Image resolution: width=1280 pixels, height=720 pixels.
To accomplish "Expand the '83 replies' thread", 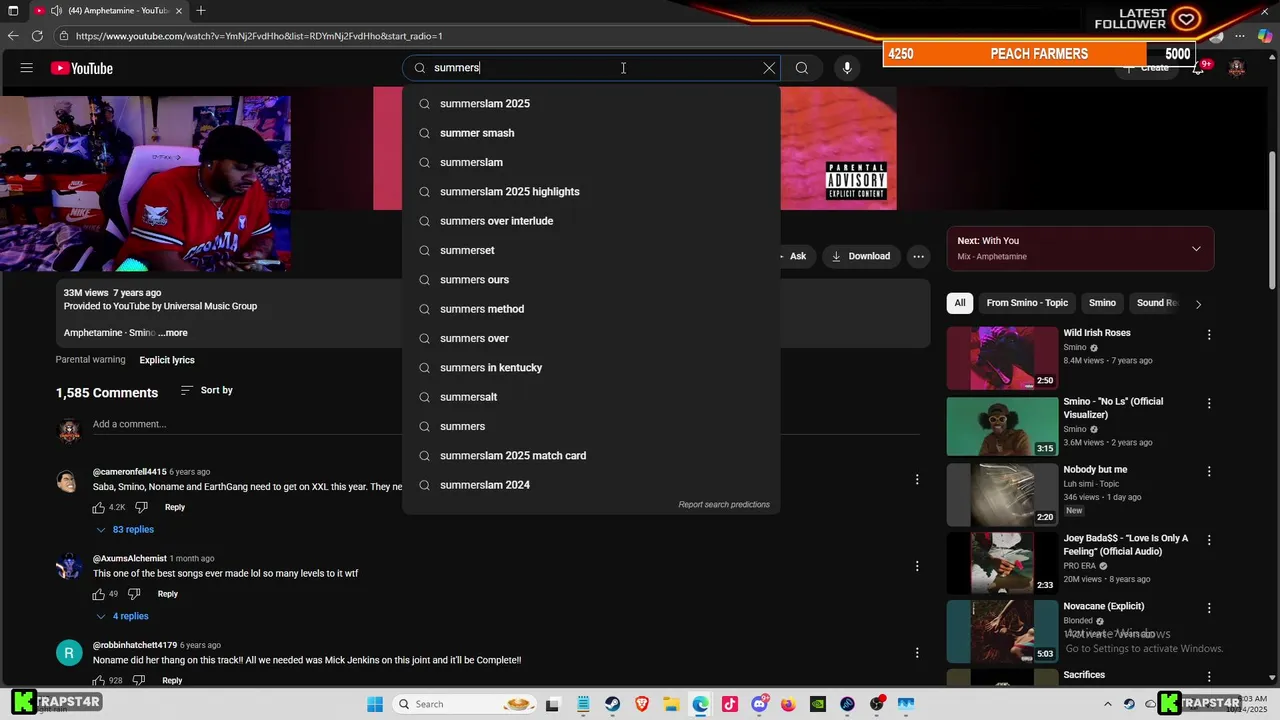I will coord(125,529).
